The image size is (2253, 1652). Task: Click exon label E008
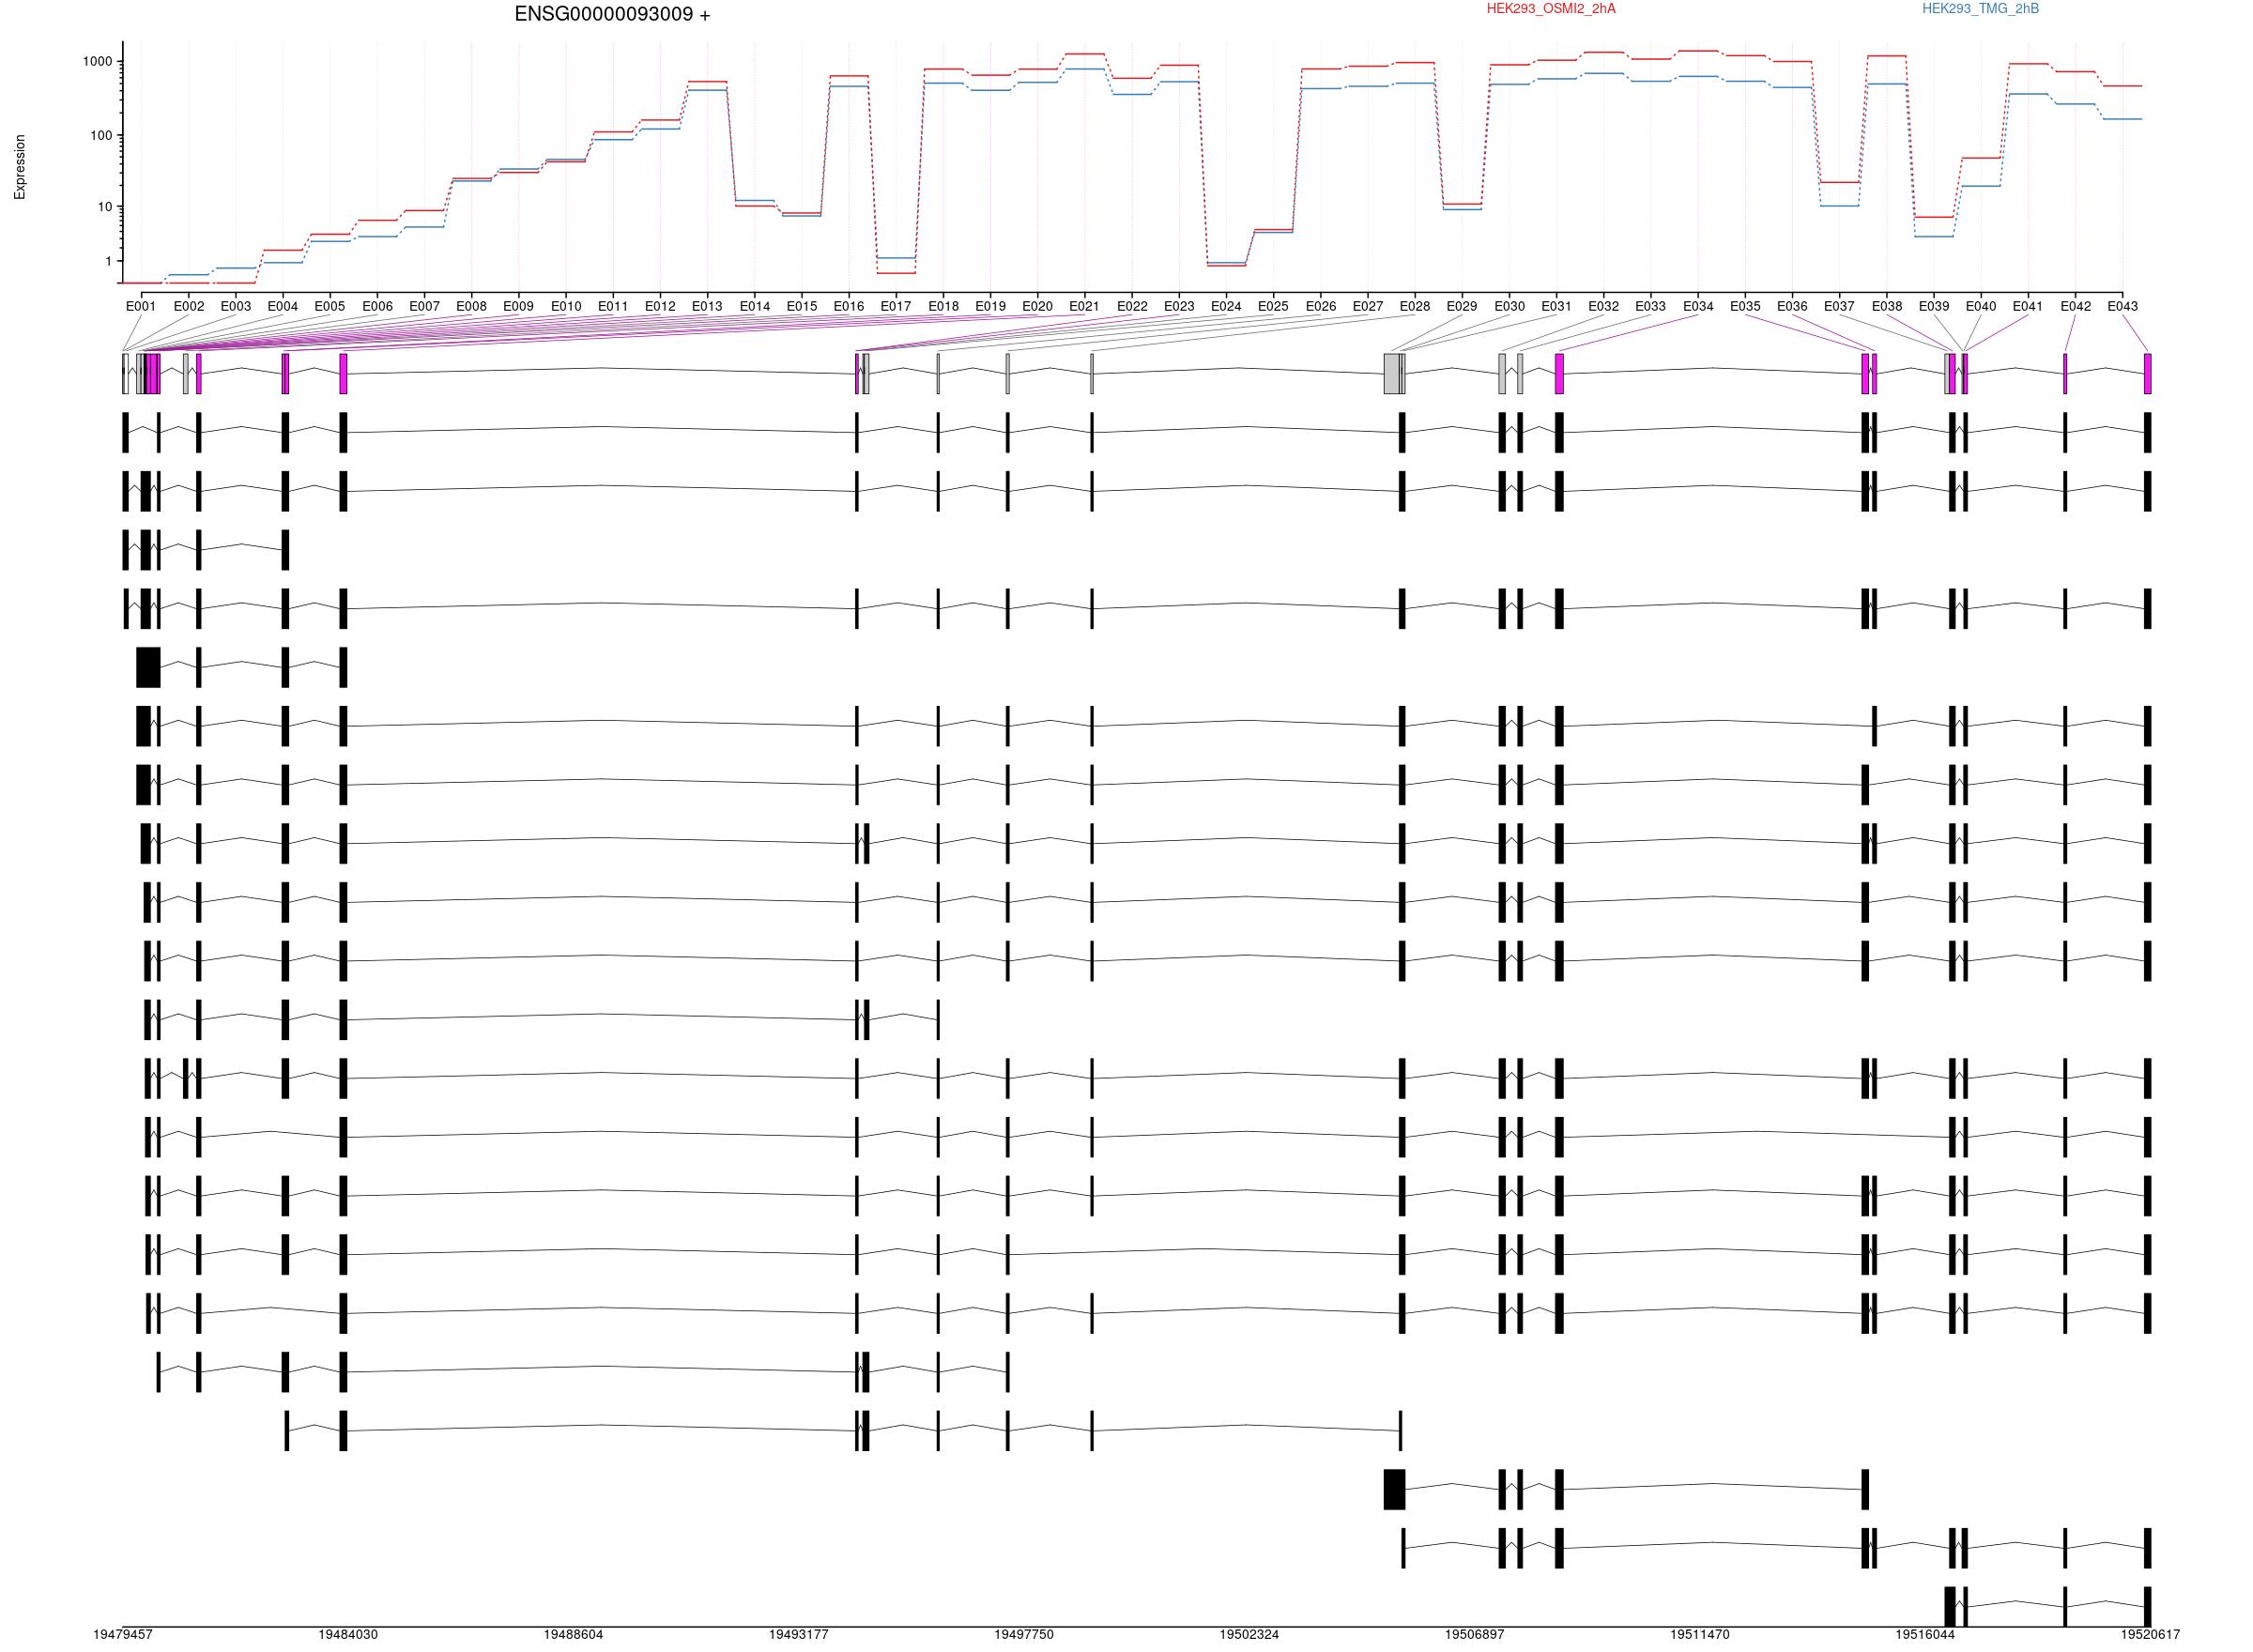pyautogui.click(x=471, y=306)
